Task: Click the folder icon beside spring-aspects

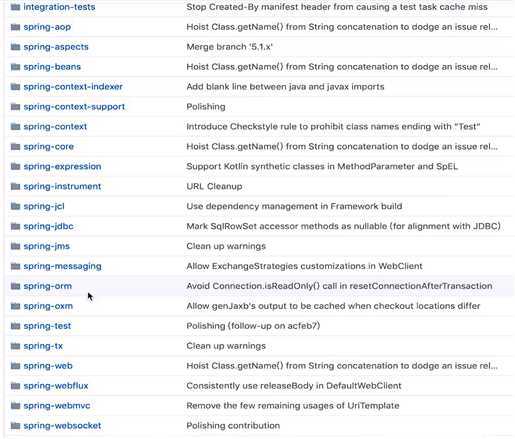Action: (15, 47)
